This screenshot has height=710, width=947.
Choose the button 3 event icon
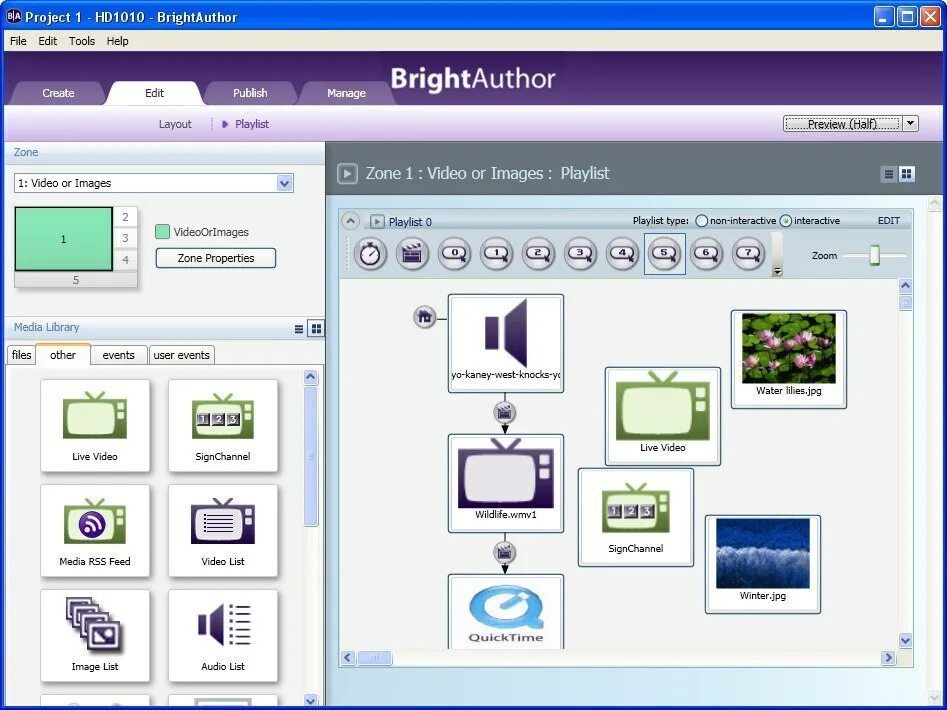tap(580, 254)
